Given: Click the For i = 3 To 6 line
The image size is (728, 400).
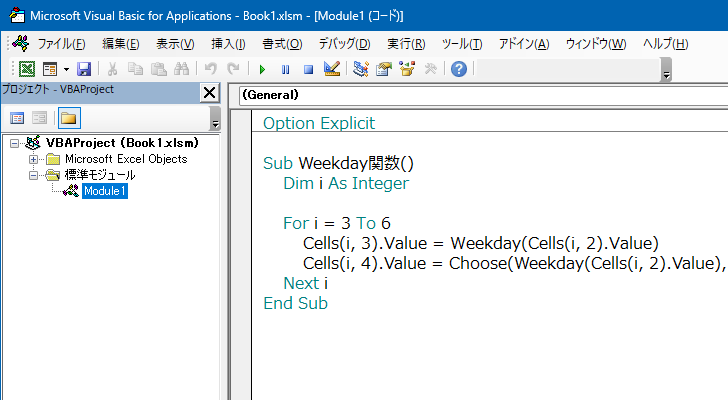Looking at the screenshot, I should [x=337, y=223].
